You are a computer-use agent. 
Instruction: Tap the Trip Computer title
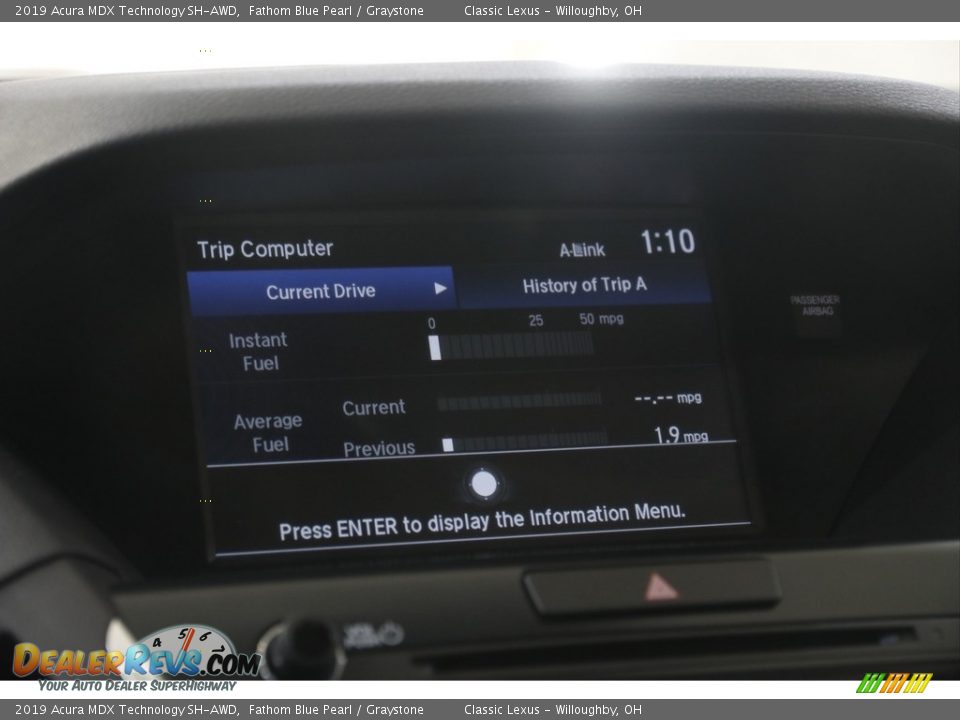pos(265,249)
